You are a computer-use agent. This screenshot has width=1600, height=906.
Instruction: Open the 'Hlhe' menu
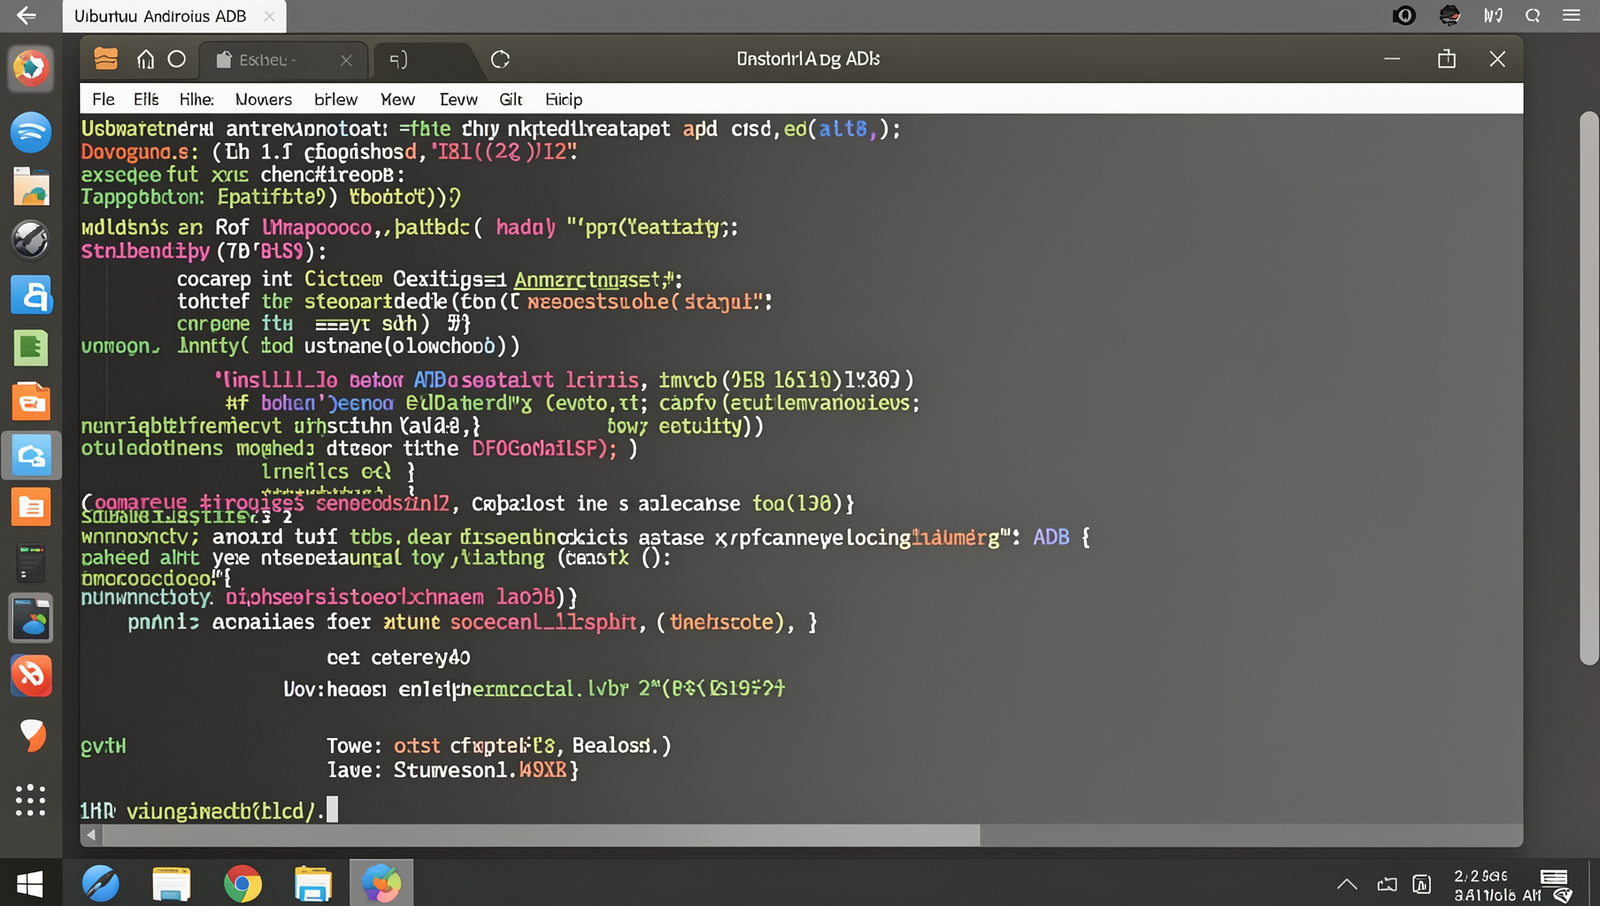197,99
